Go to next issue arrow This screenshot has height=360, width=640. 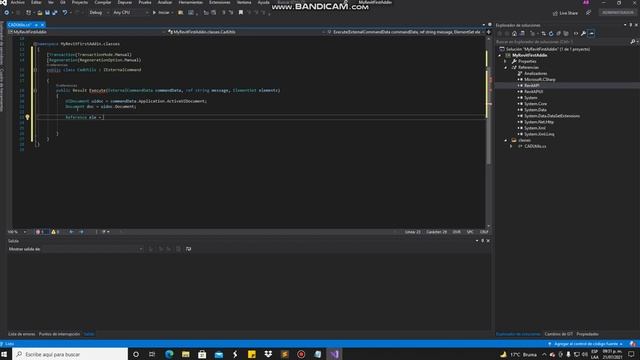pos(82,232)
